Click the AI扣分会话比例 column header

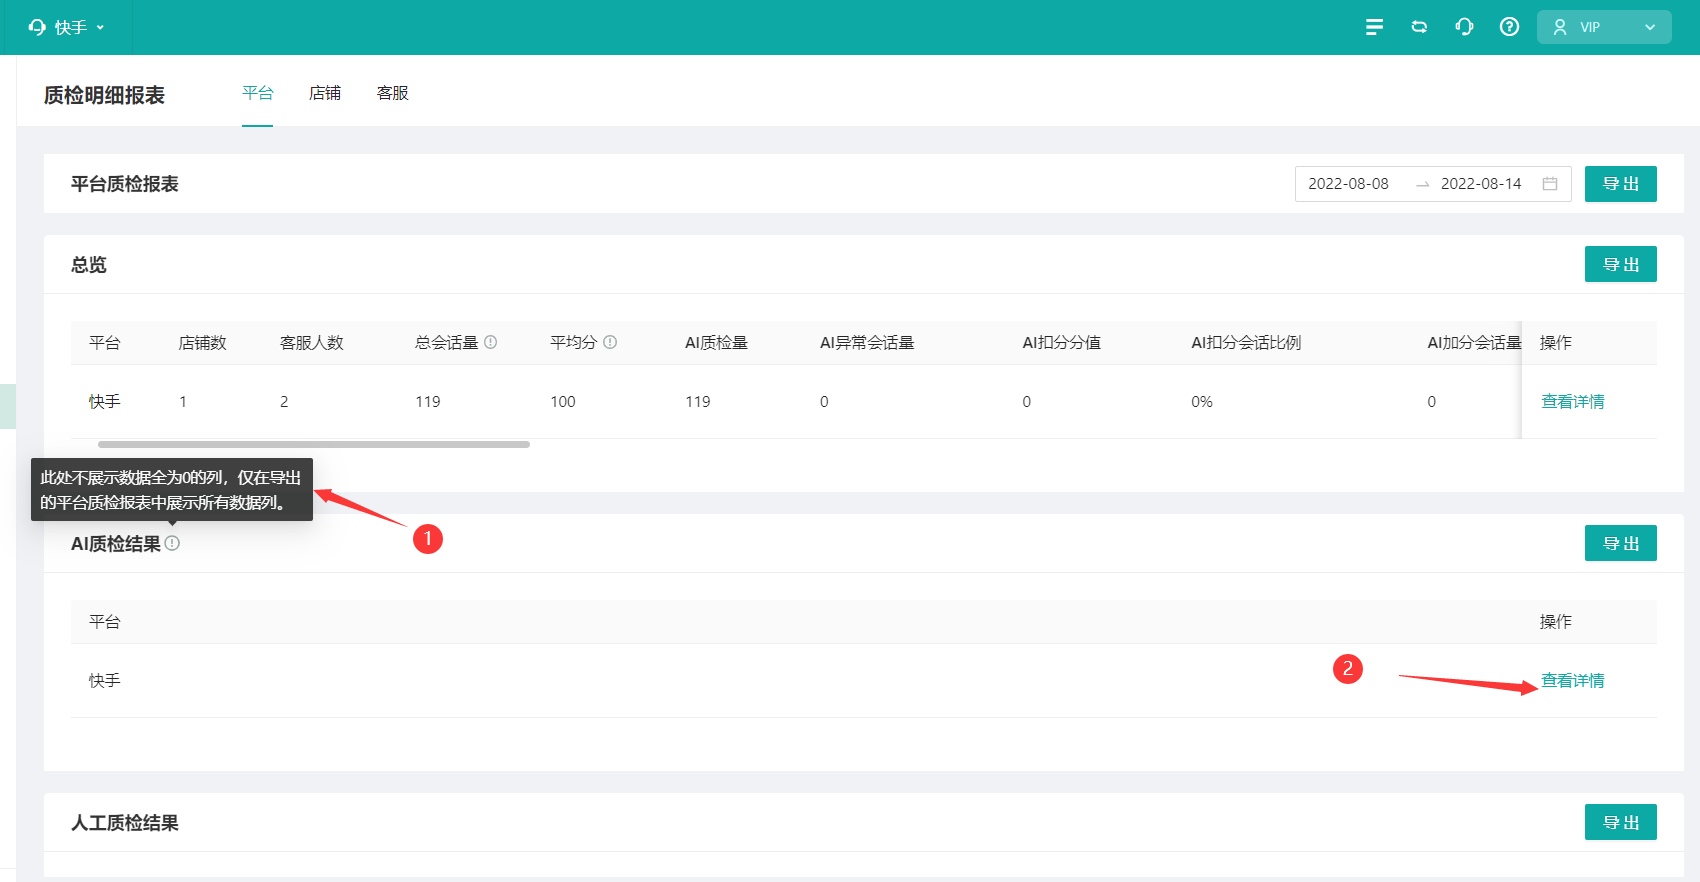tap(1246, 342)
